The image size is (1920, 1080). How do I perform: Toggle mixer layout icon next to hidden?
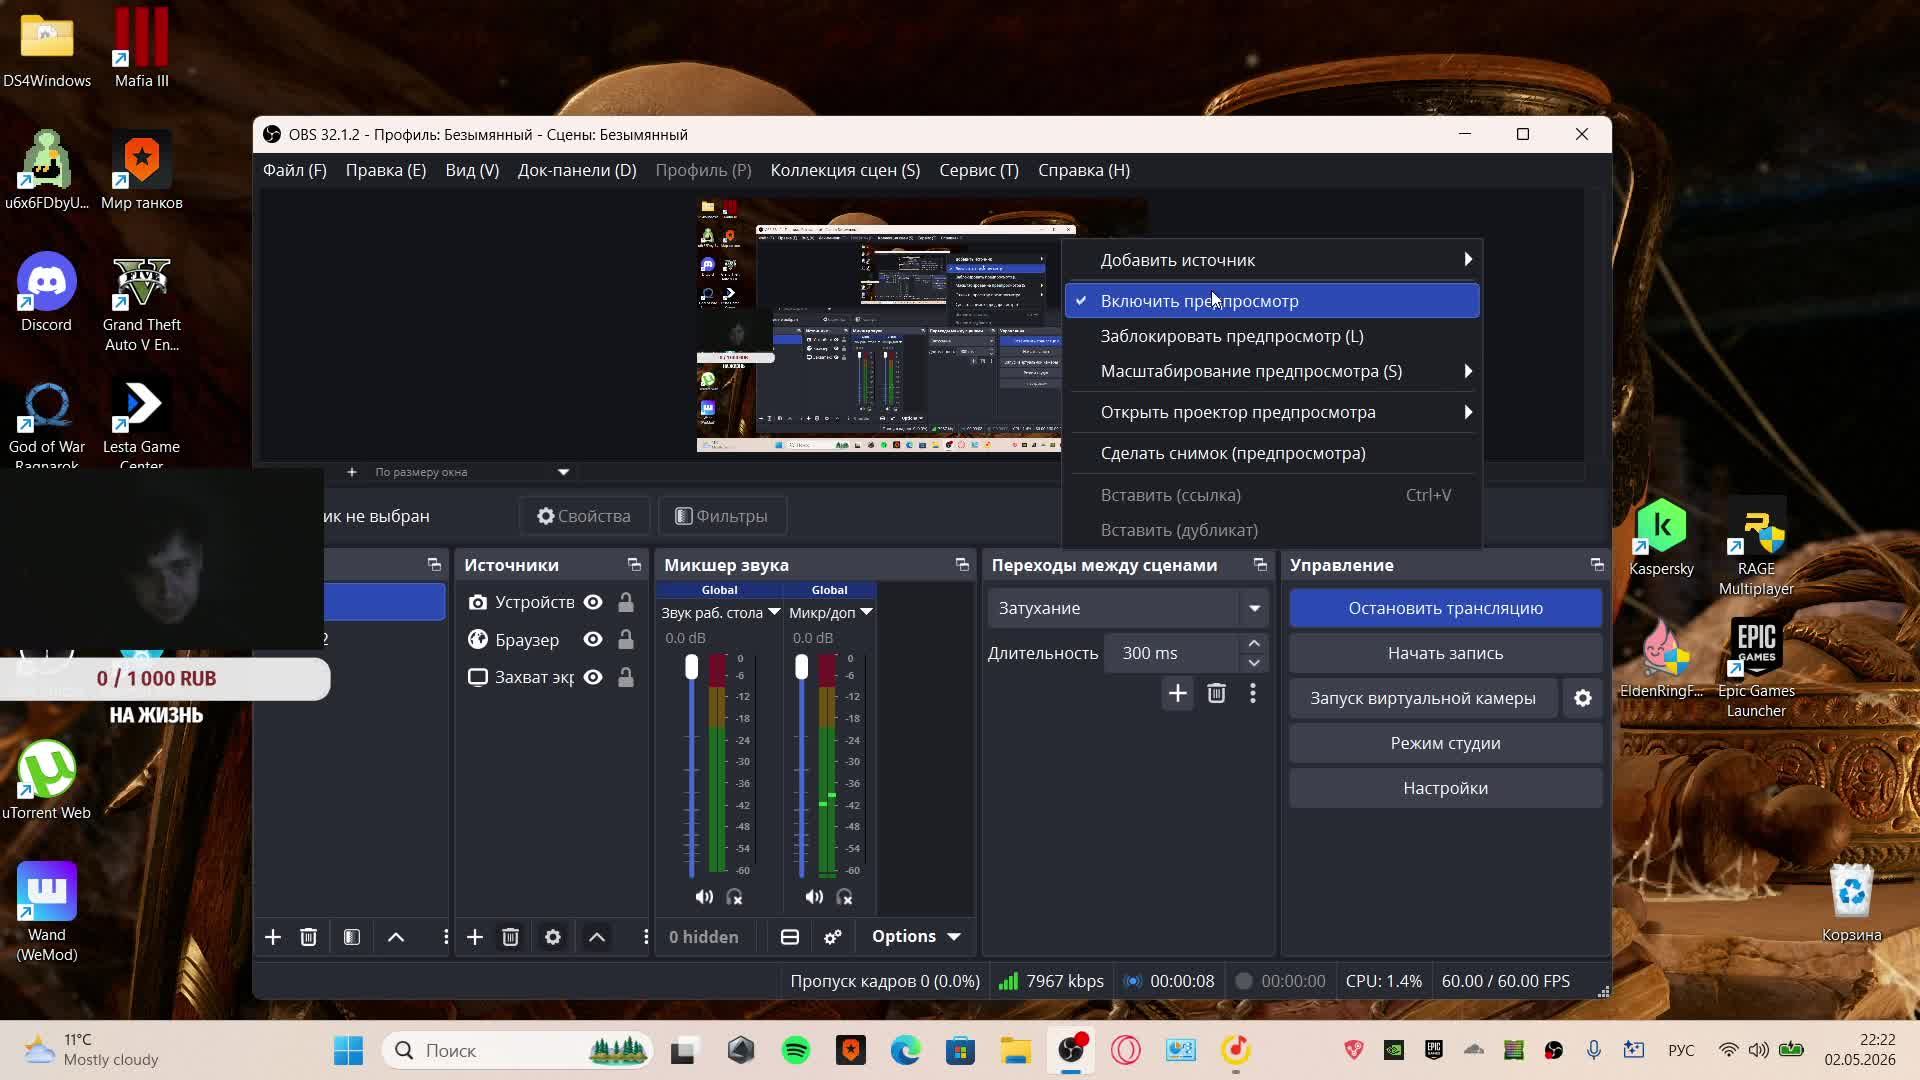789,937
